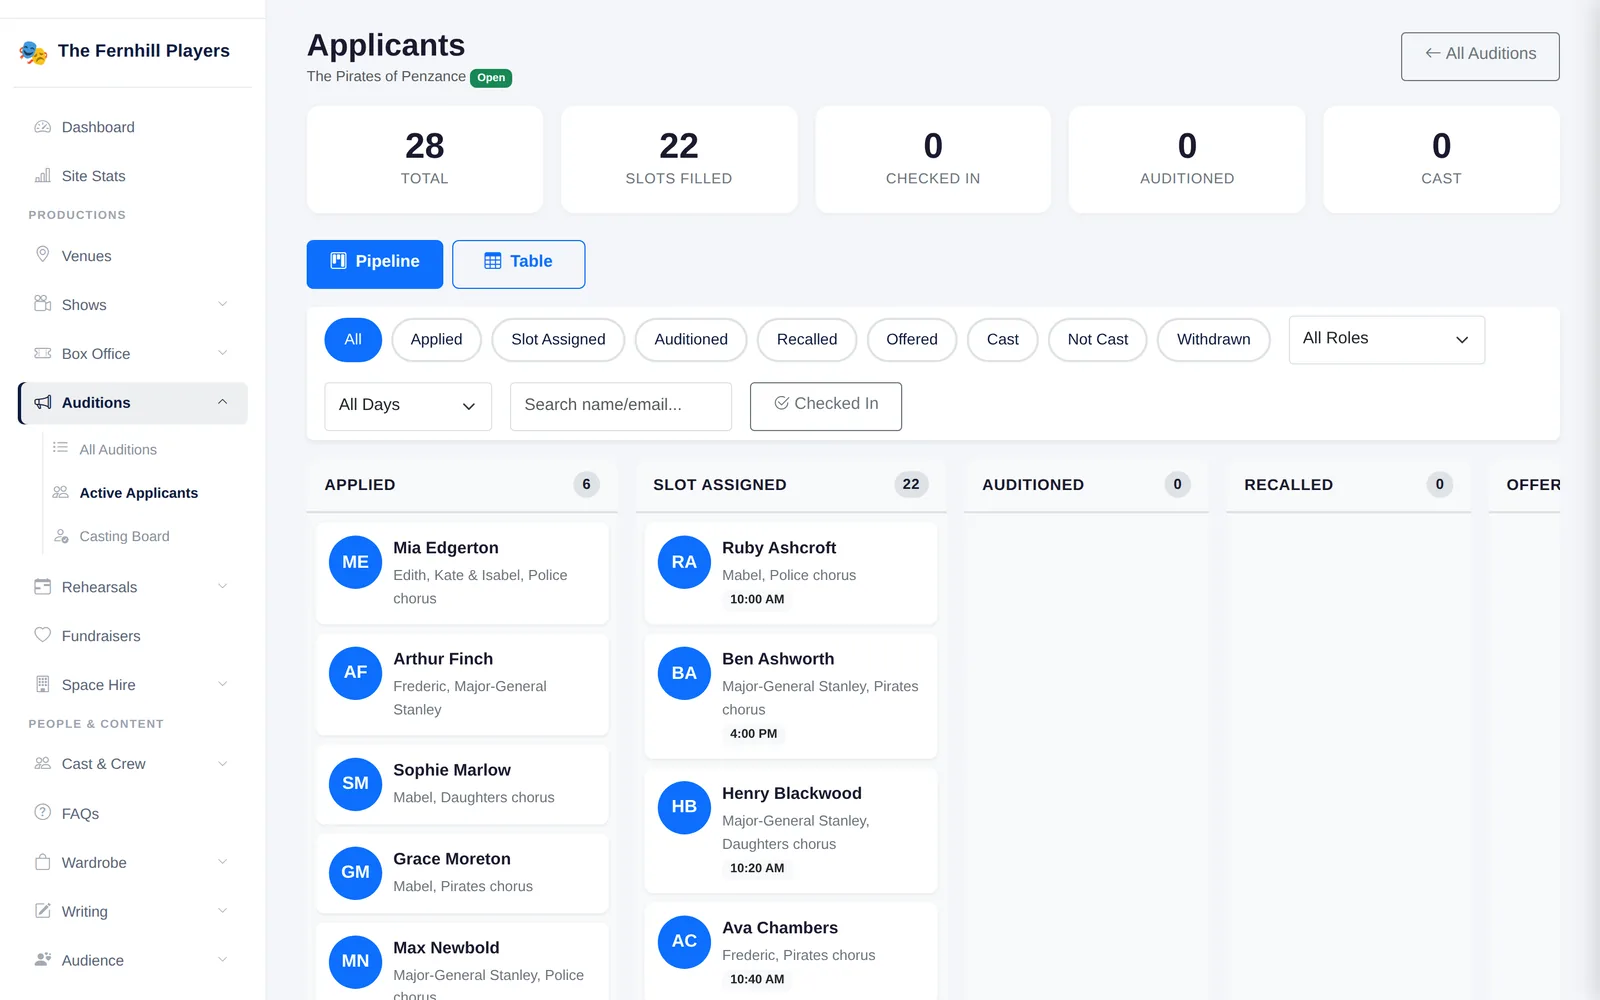Click the Fundraisers heart icon
This screenshot has height=1000, width=1600.
pos(43,635)
